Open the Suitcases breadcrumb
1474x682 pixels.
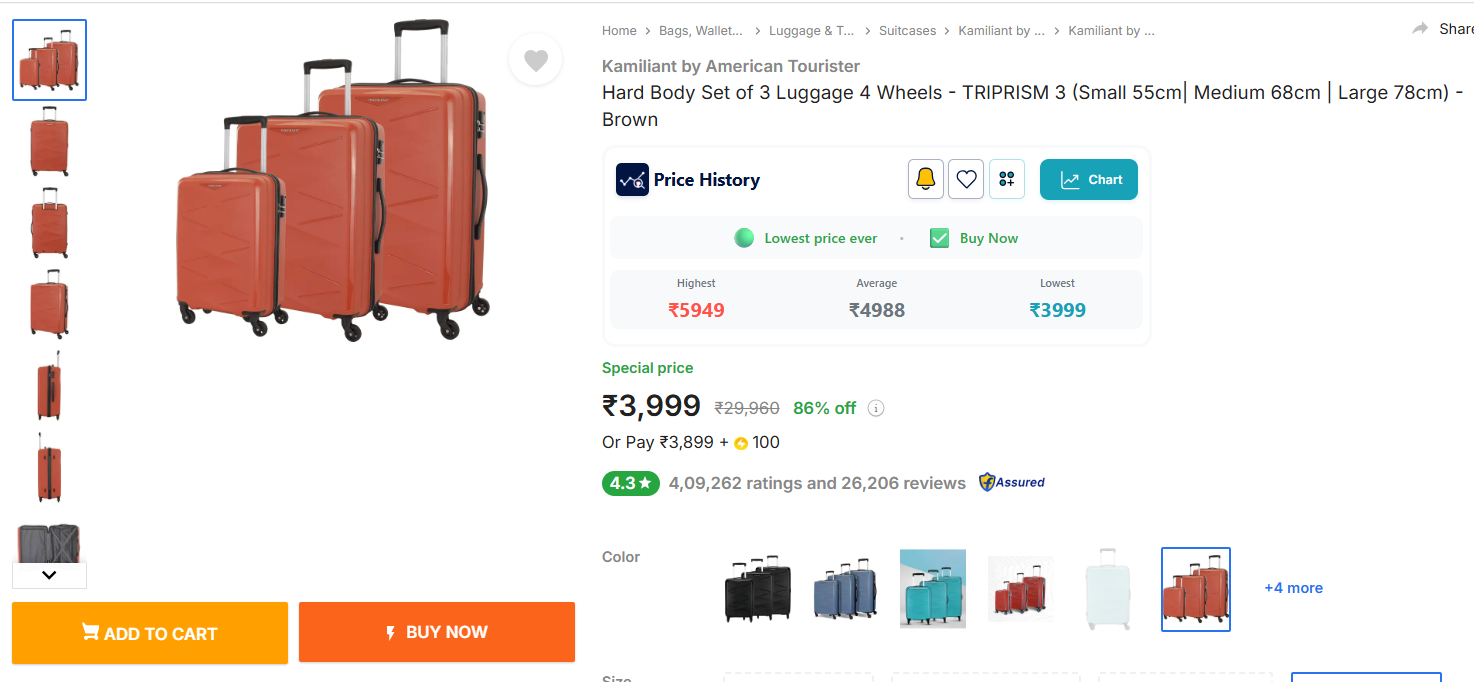tap(907, 31)
